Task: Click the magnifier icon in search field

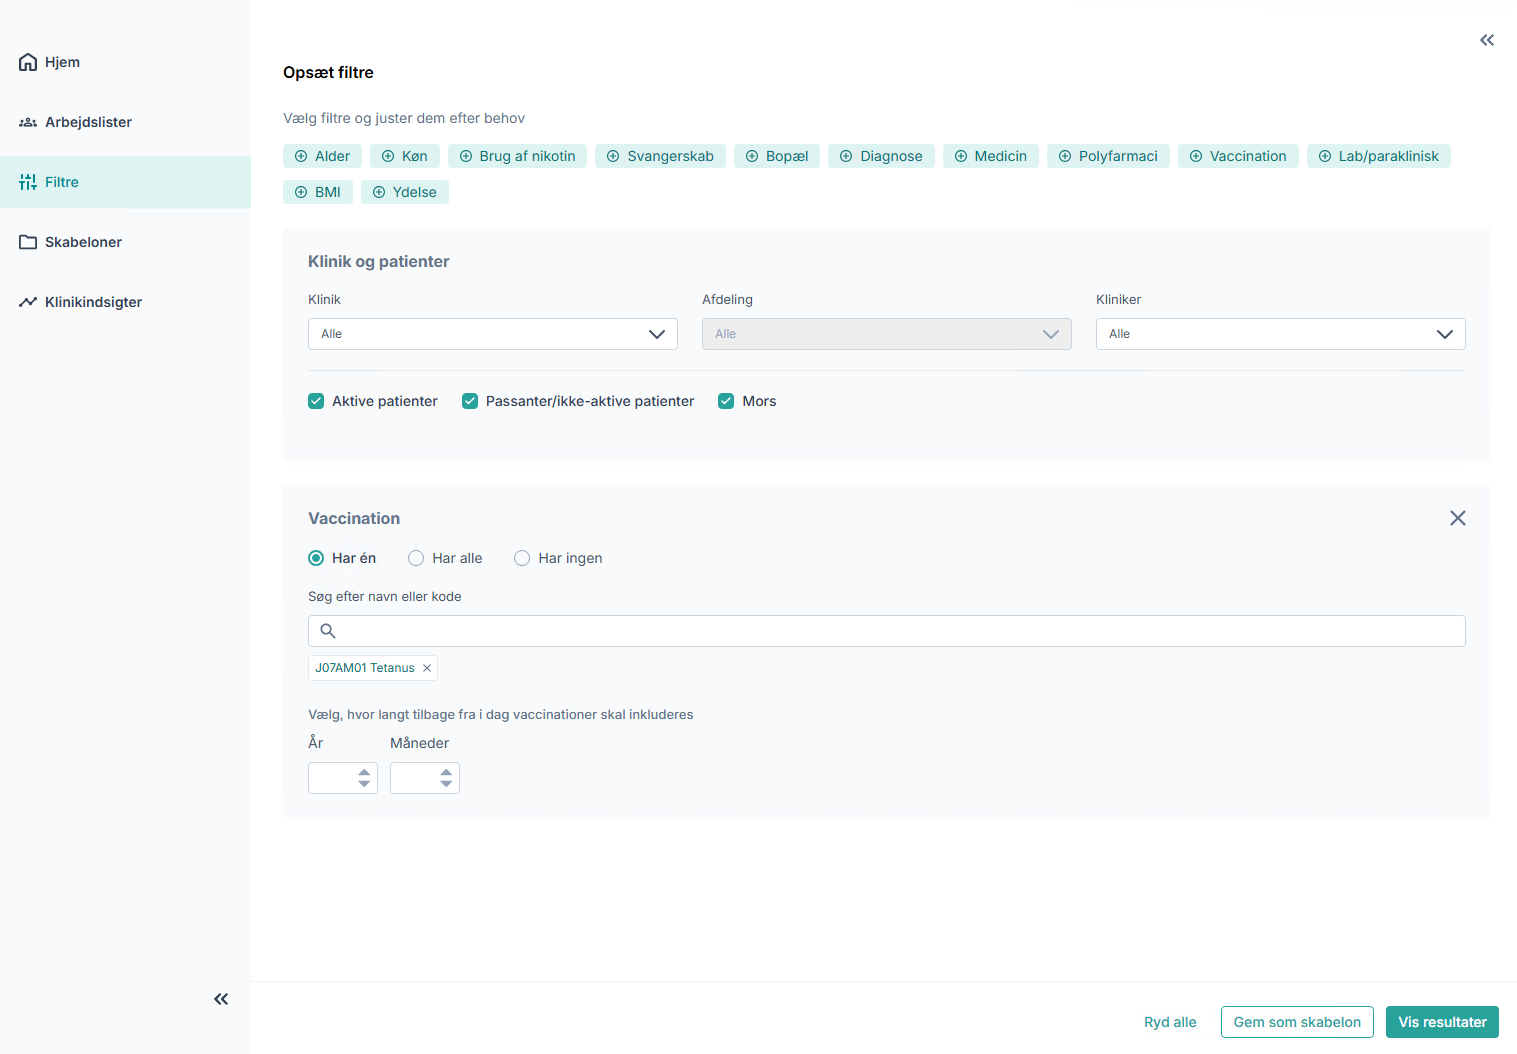Action: point(328,631)
